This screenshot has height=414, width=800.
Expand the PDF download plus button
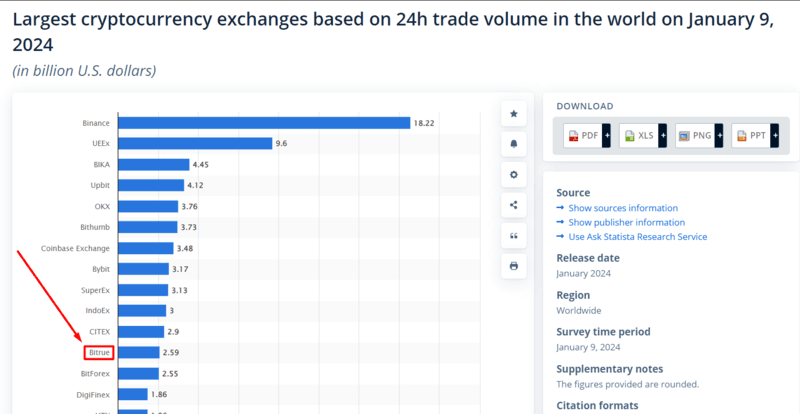click(606, 136)
